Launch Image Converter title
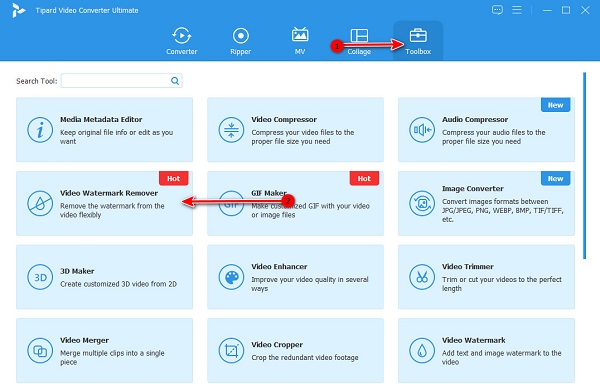 [x=473, y=189]
